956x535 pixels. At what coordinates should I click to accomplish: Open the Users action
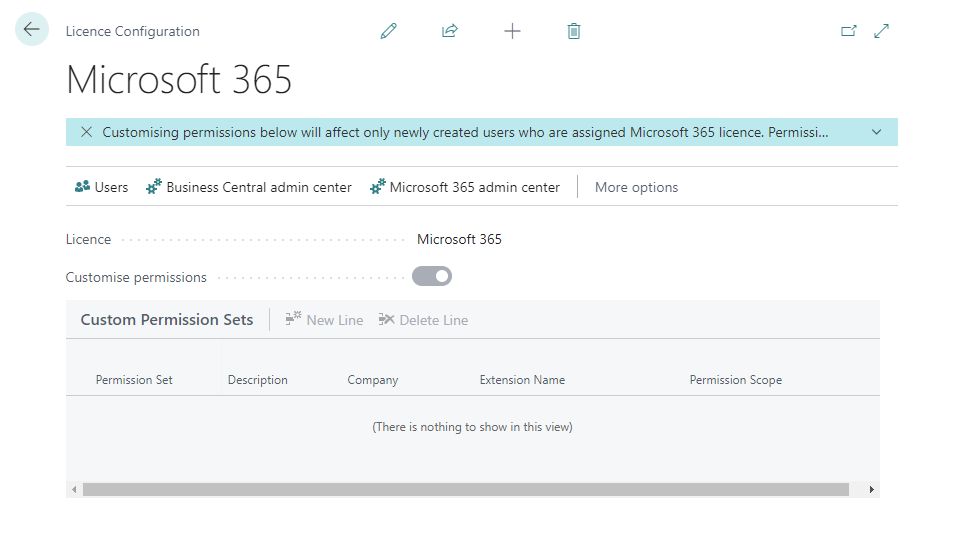(101, 187)
